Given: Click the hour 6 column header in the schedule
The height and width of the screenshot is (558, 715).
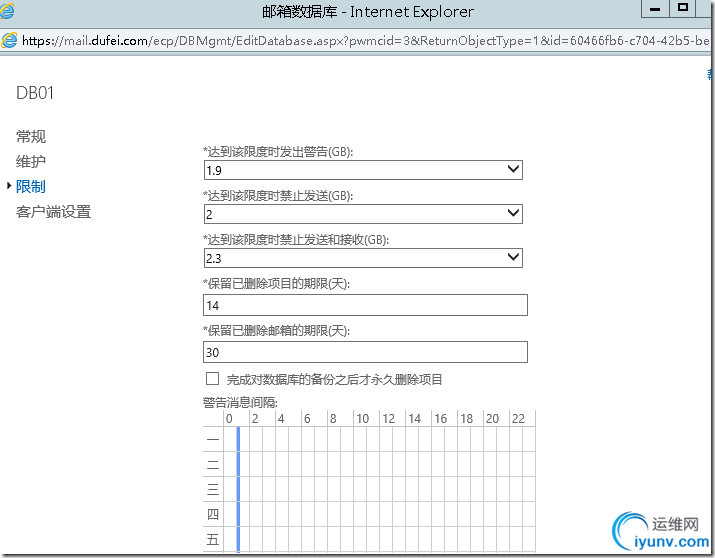Looking at the screenshot, I should coord(307,418).
